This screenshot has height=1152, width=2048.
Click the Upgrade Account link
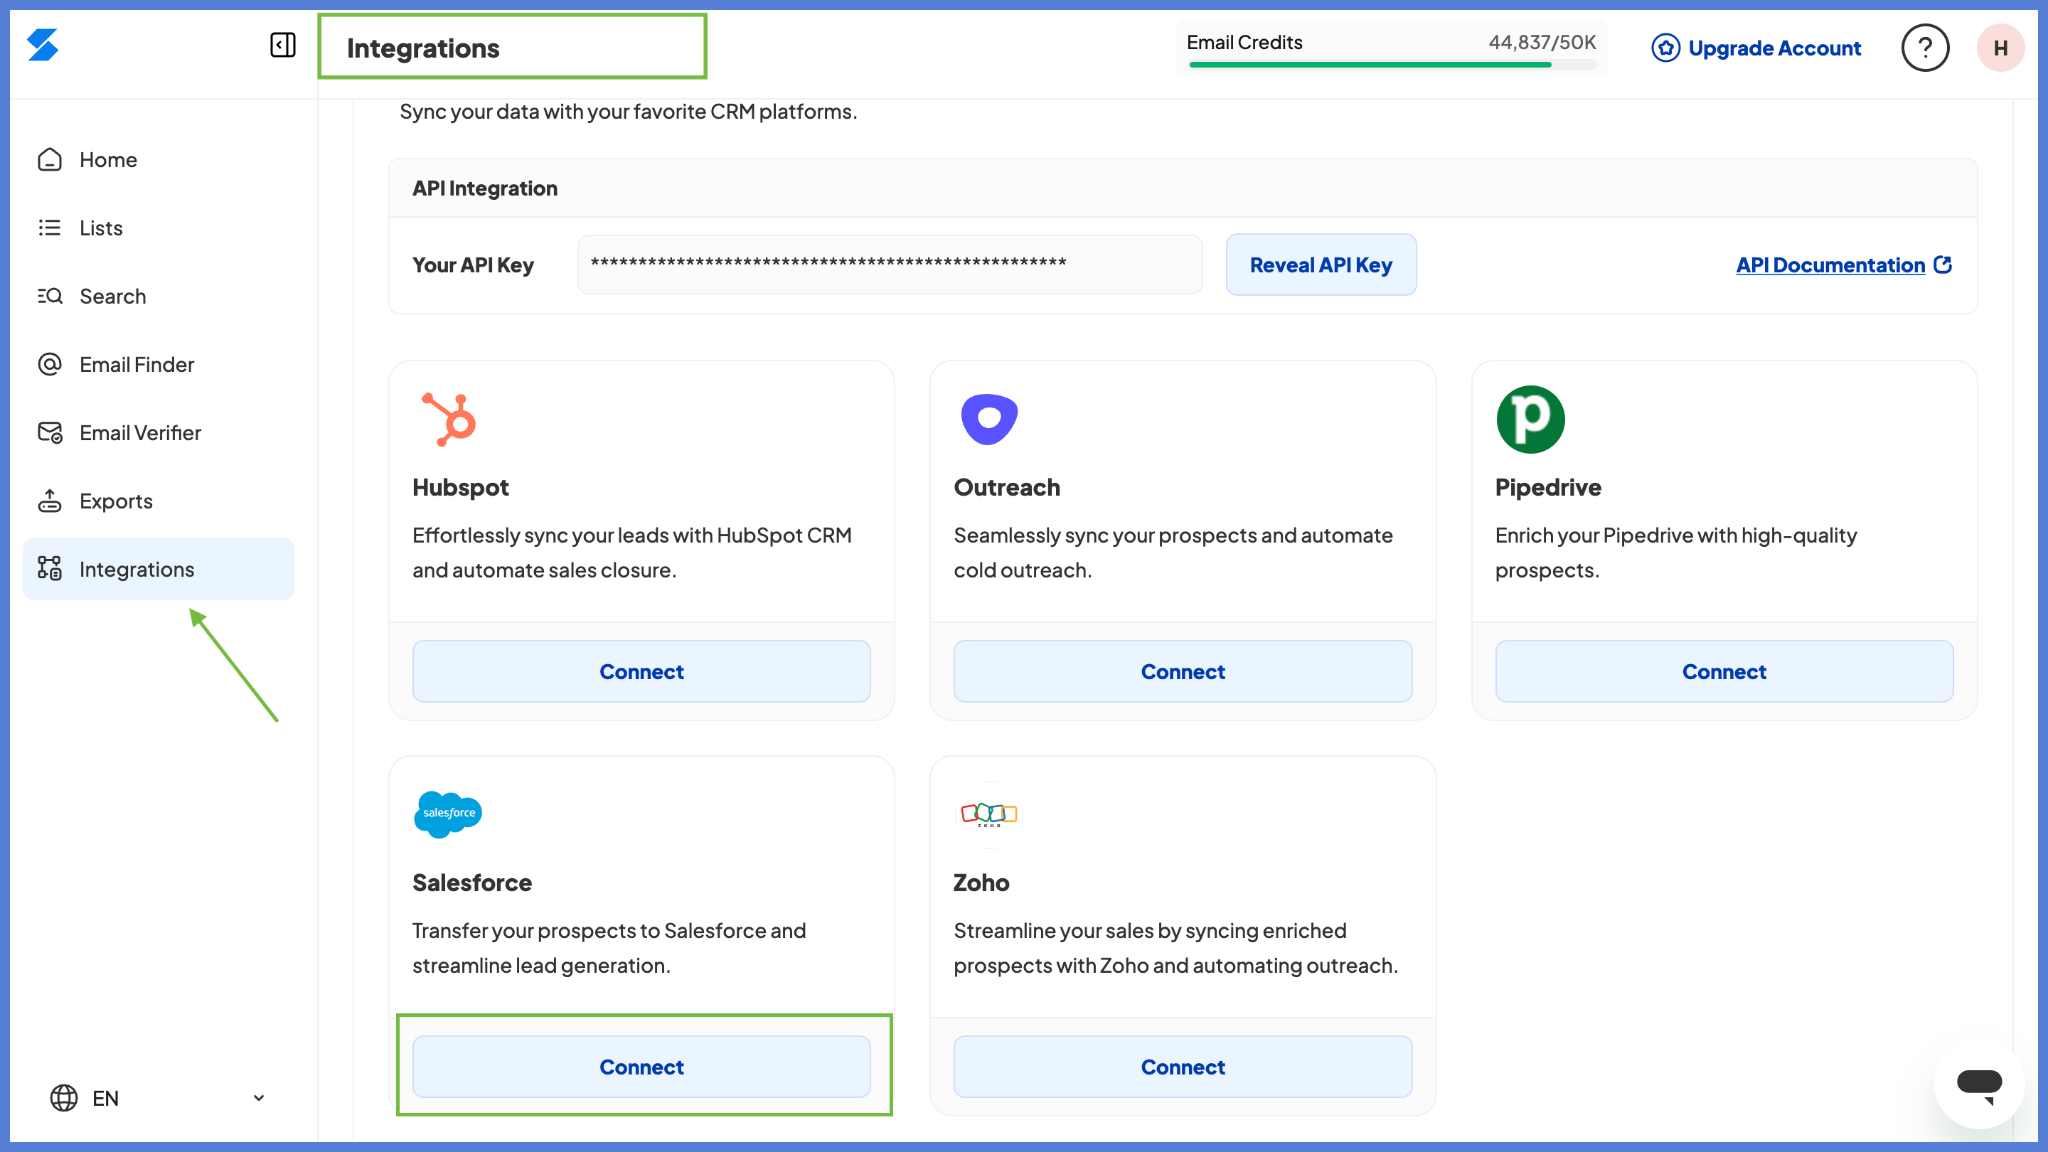pos(1756,48)
